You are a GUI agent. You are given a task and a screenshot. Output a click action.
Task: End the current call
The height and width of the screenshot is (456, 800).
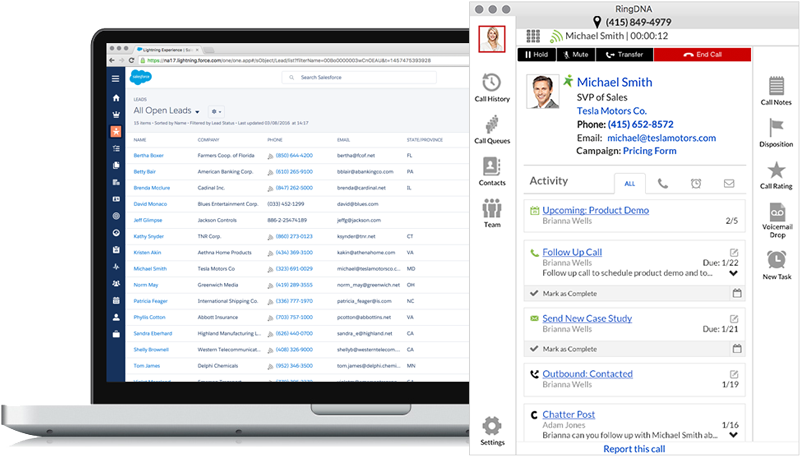[703, 55]
